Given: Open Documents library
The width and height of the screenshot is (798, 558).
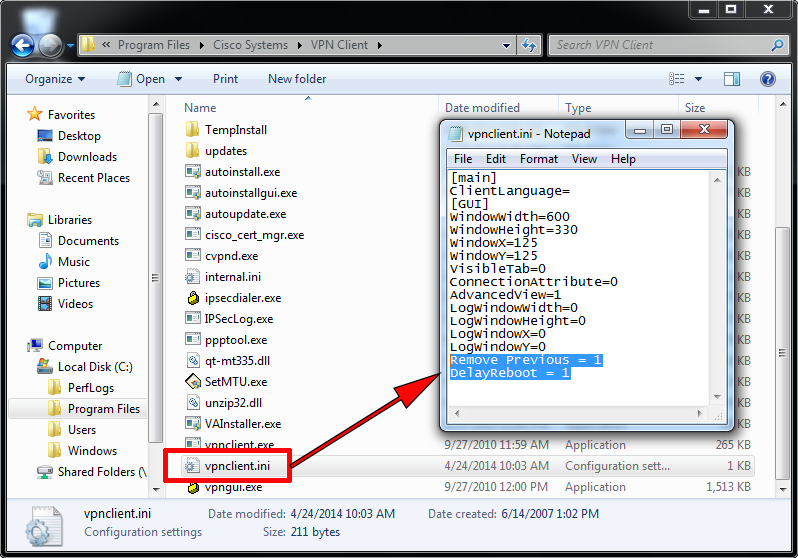Looking at the screenshot, I should 79,241.
